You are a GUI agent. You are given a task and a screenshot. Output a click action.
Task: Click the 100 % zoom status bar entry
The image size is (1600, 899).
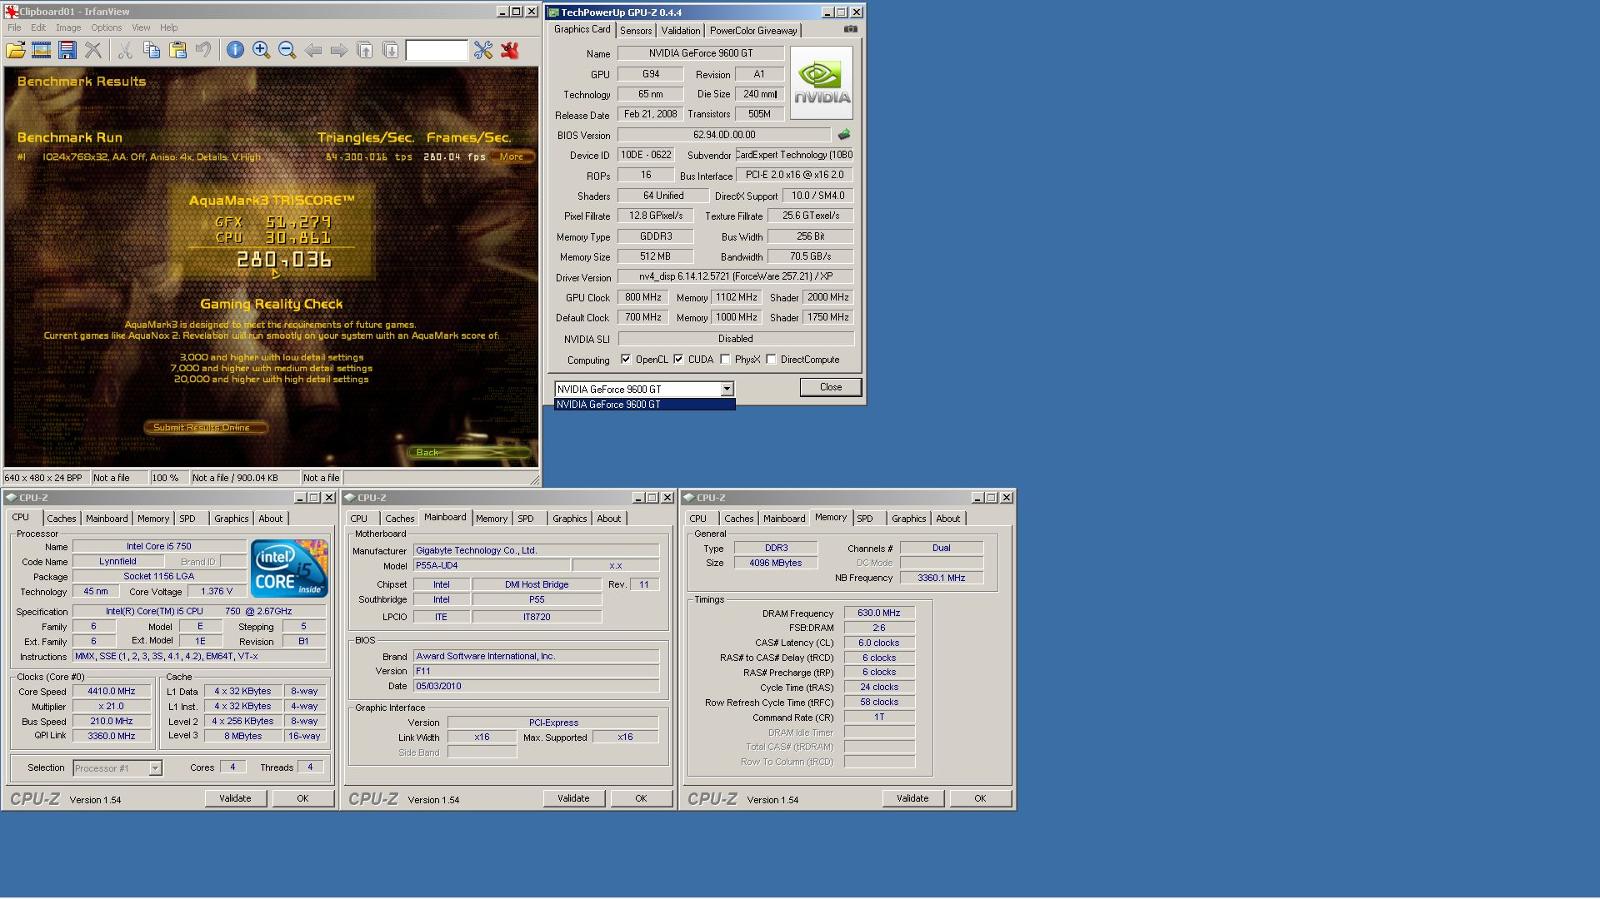tap(165, 478)
